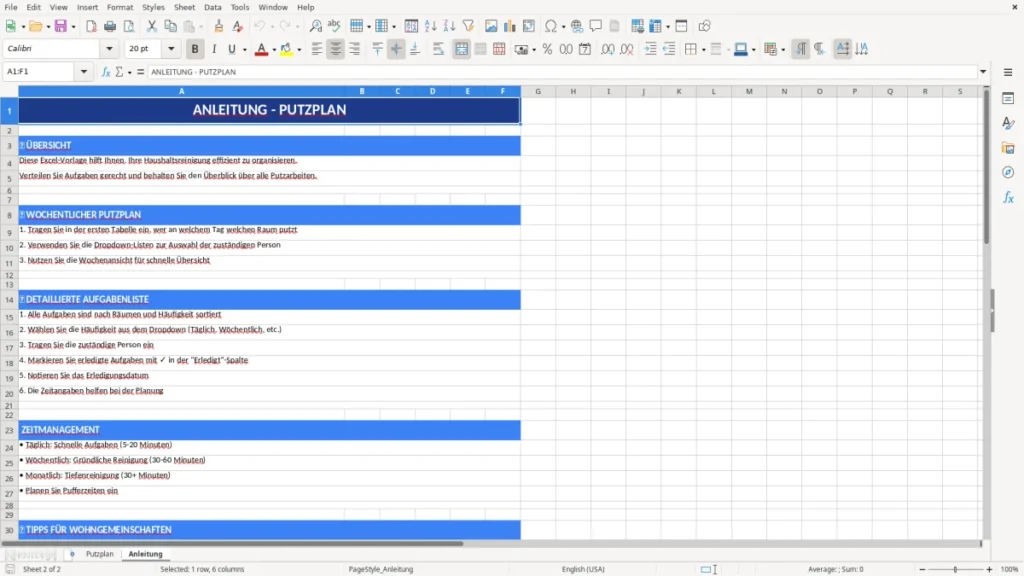Open the Gallery sidebar panel
The height and width of the screenshot is (576, 1024).
[x=1008, y=148]
